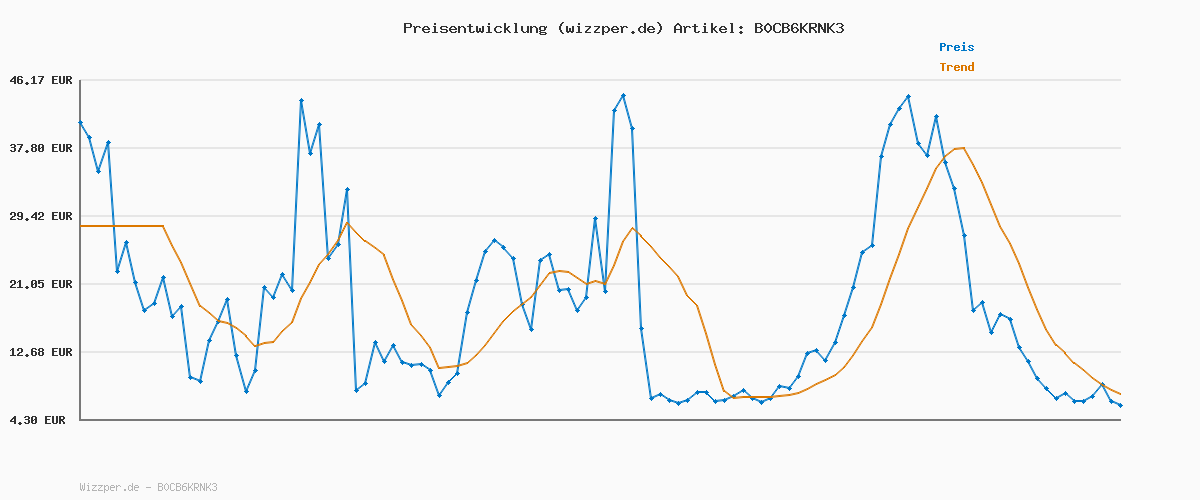Click the orange trend line's right end point

coord(1120,394)
